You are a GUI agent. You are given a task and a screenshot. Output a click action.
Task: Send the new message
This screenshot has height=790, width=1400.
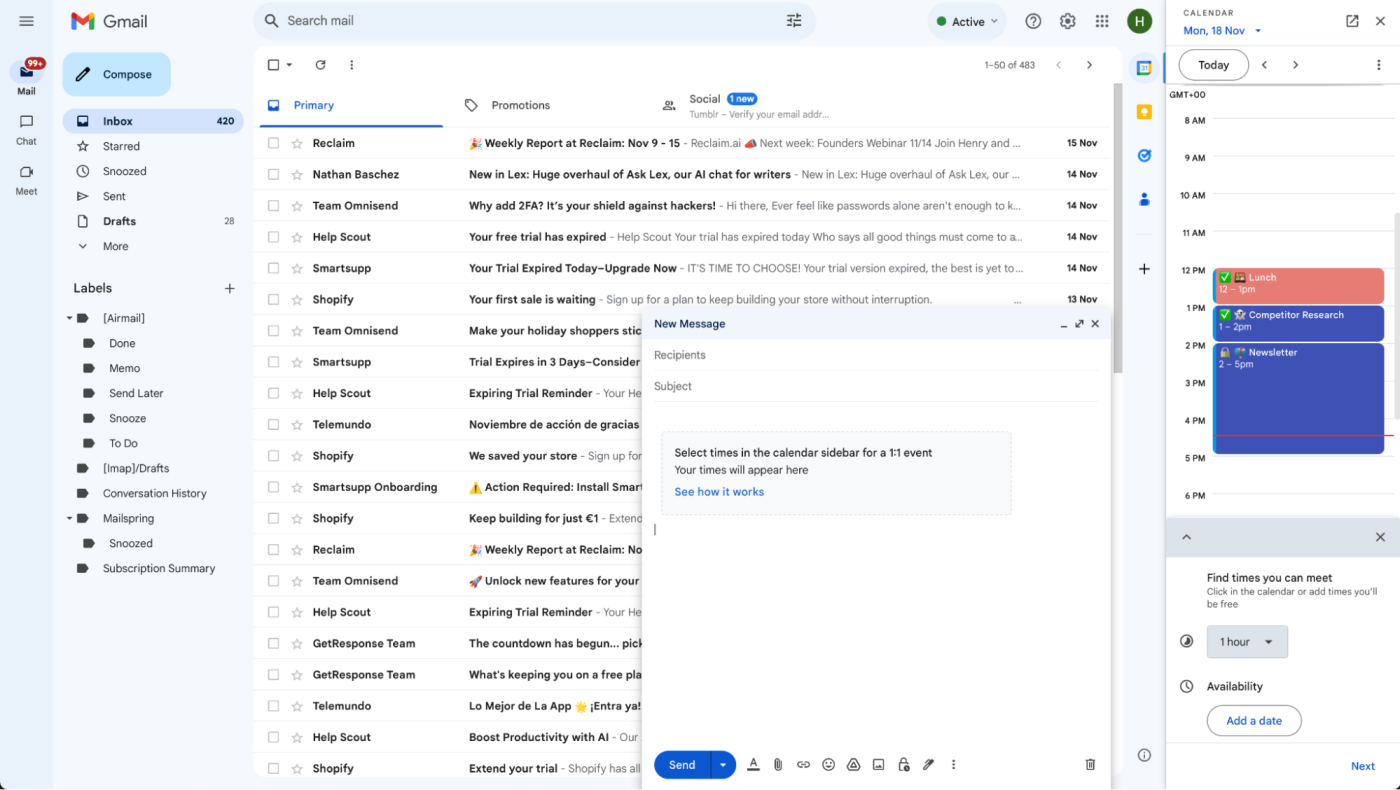click(x=682, y=765)
